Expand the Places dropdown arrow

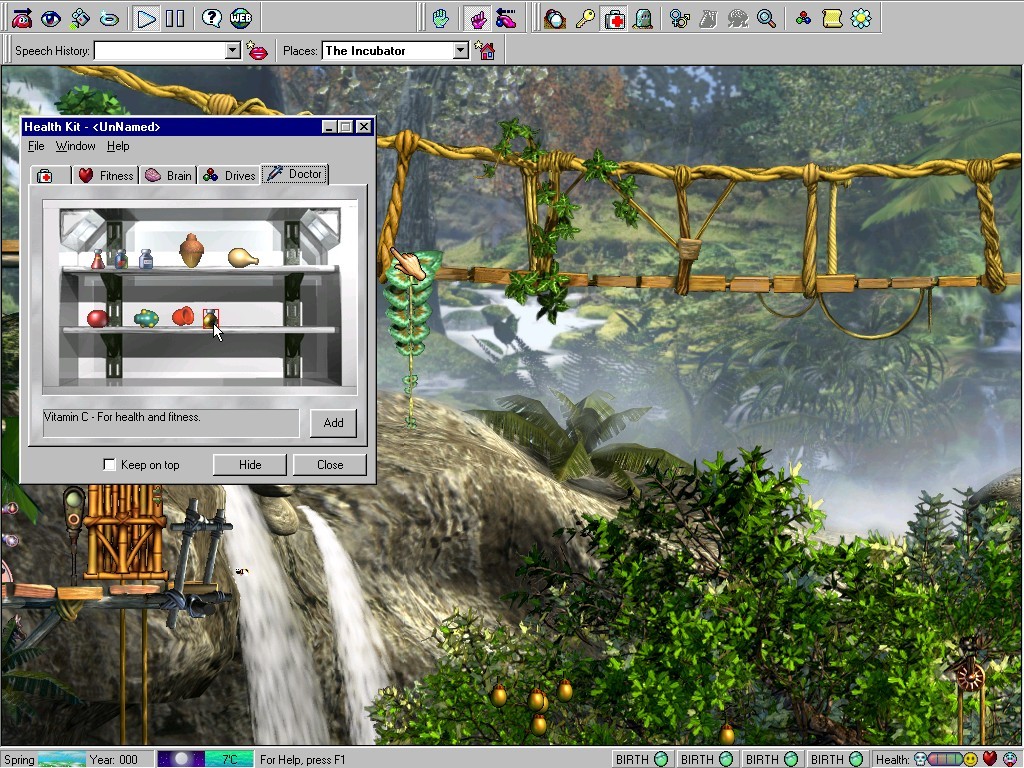(460, 51)
